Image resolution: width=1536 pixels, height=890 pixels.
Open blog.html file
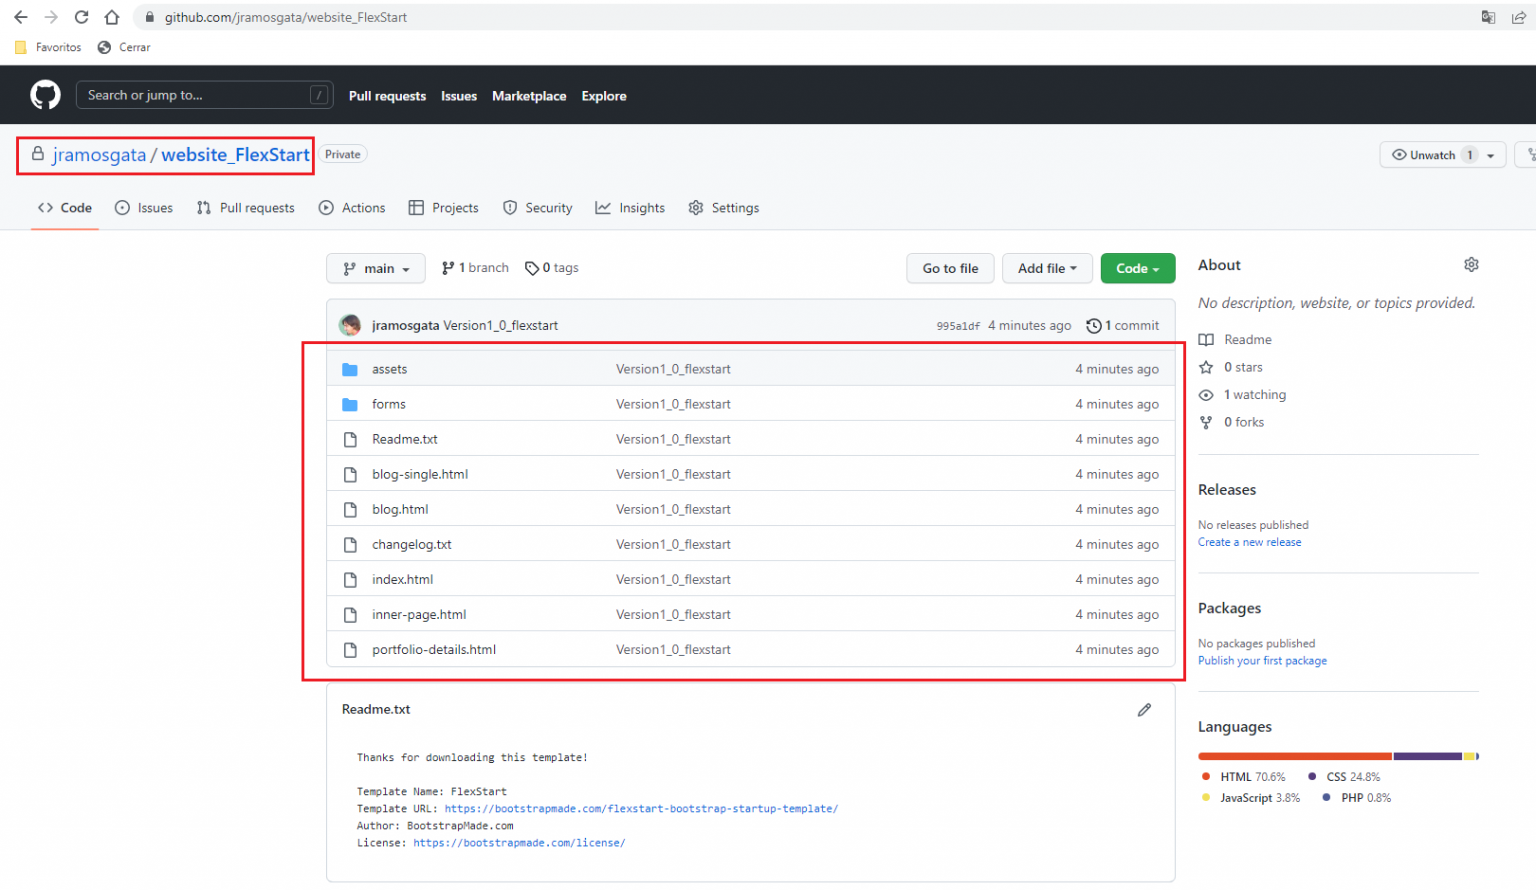click(400, 509)
